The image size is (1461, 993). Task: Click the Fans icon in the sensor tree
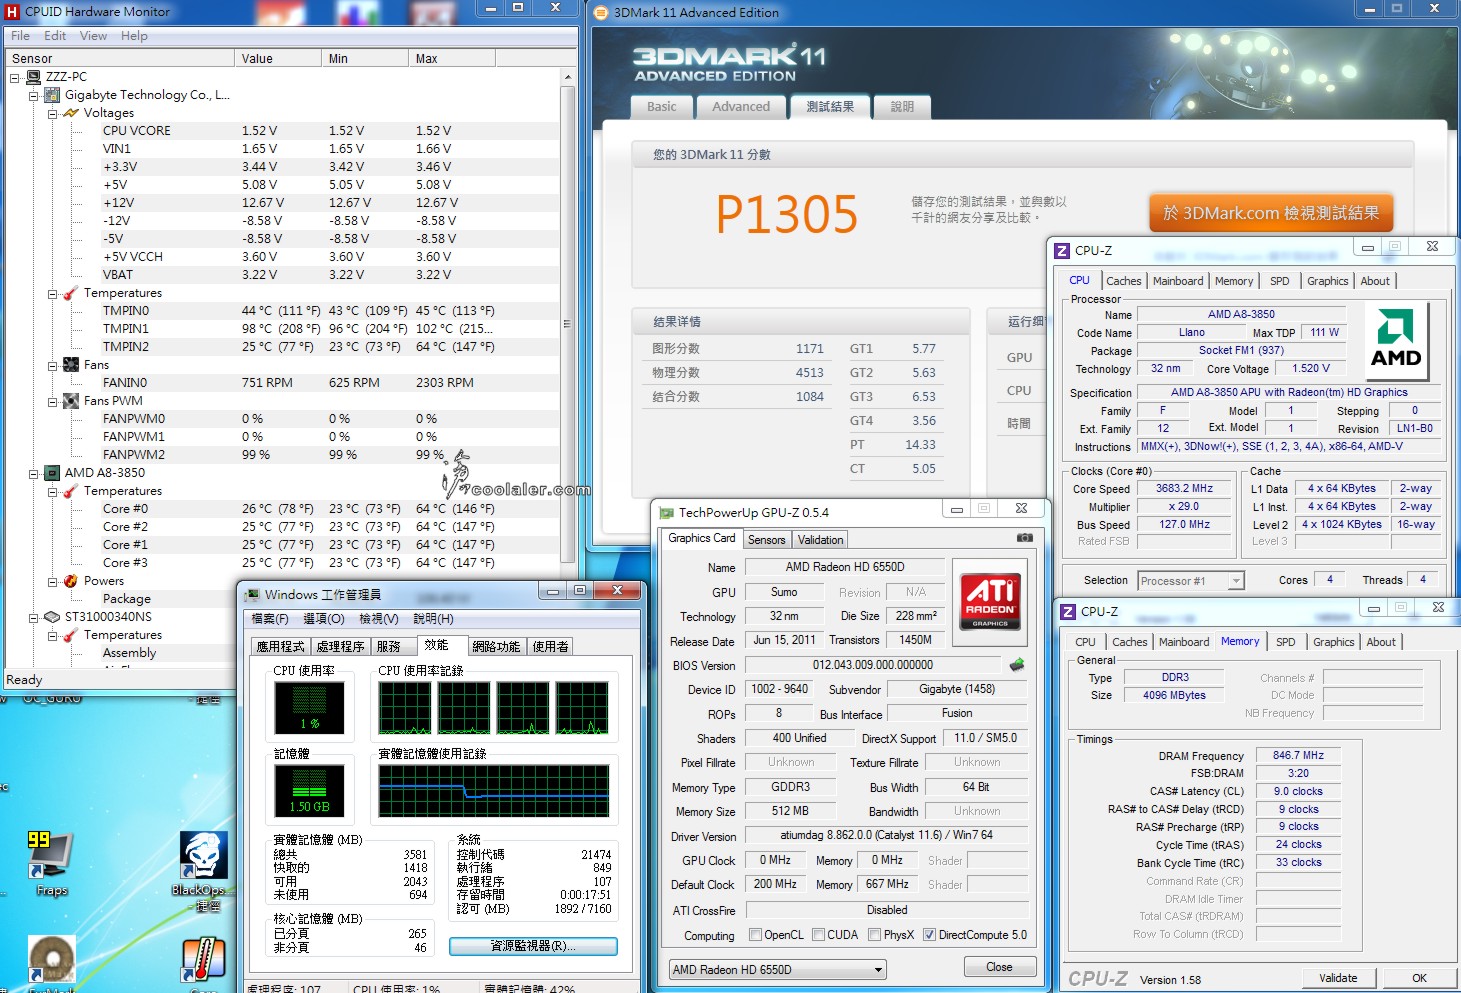[x=71, y=365]
